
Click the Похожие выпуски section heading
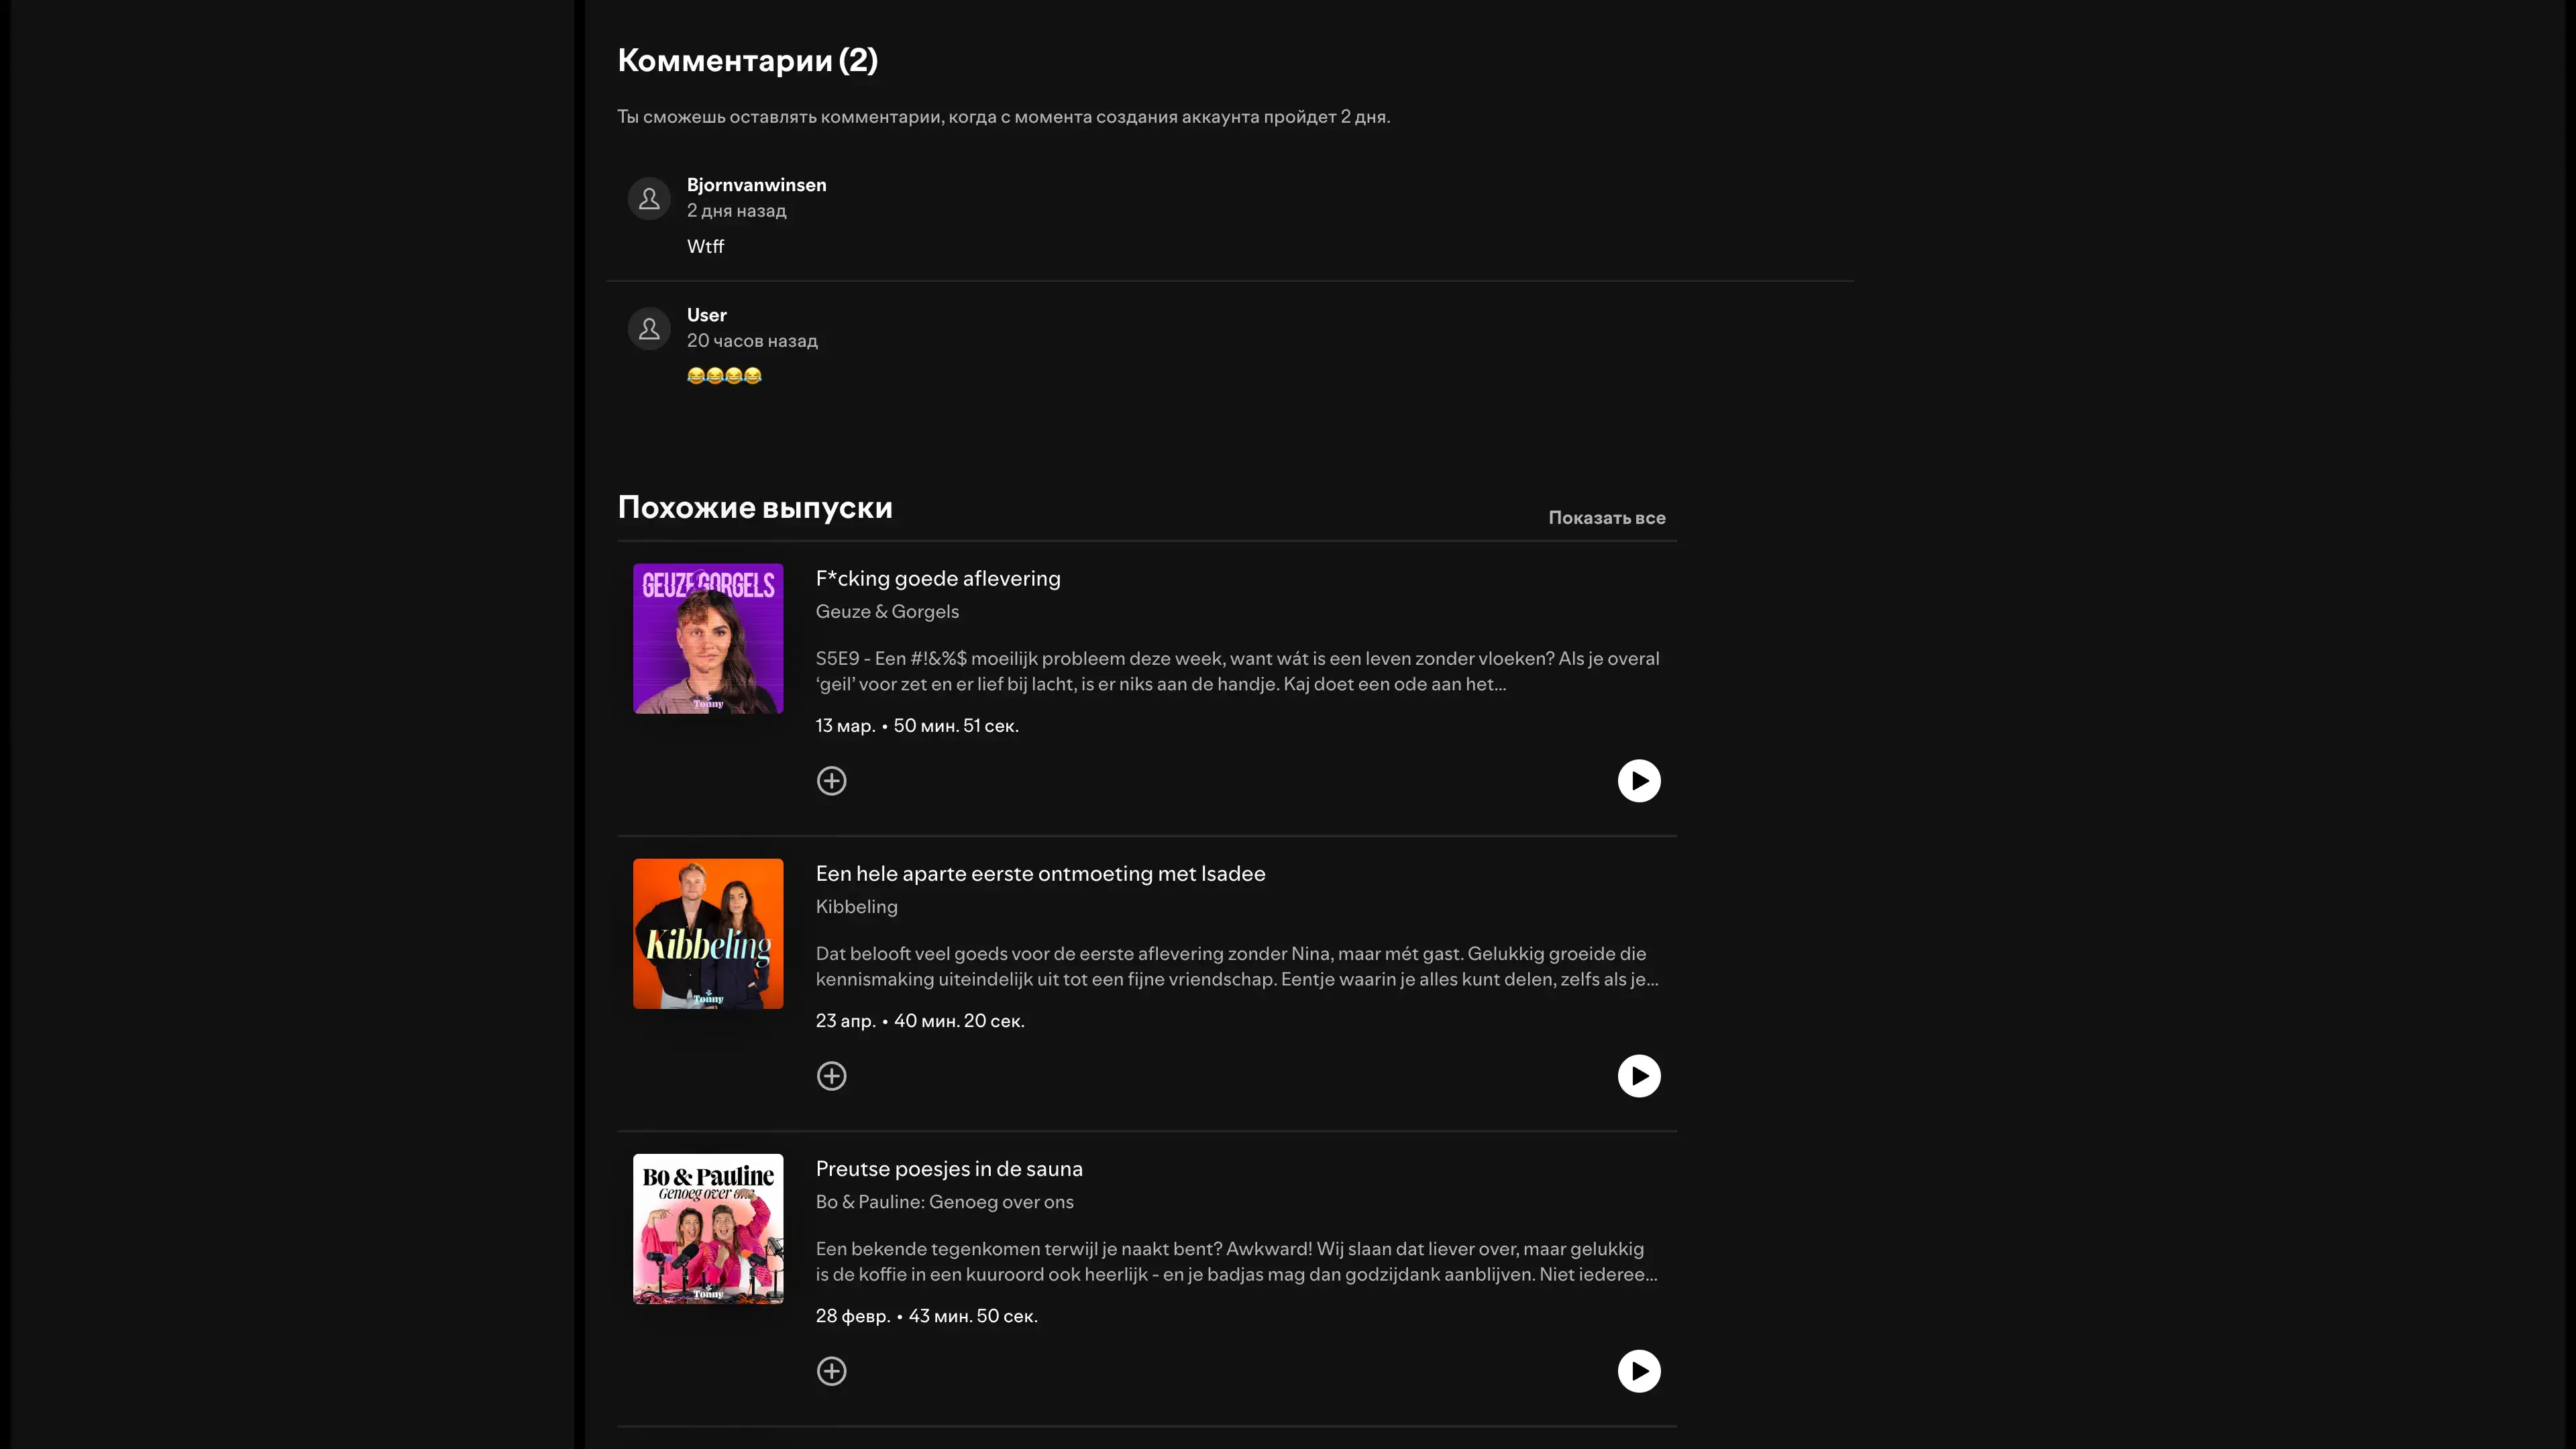point(755,507)
